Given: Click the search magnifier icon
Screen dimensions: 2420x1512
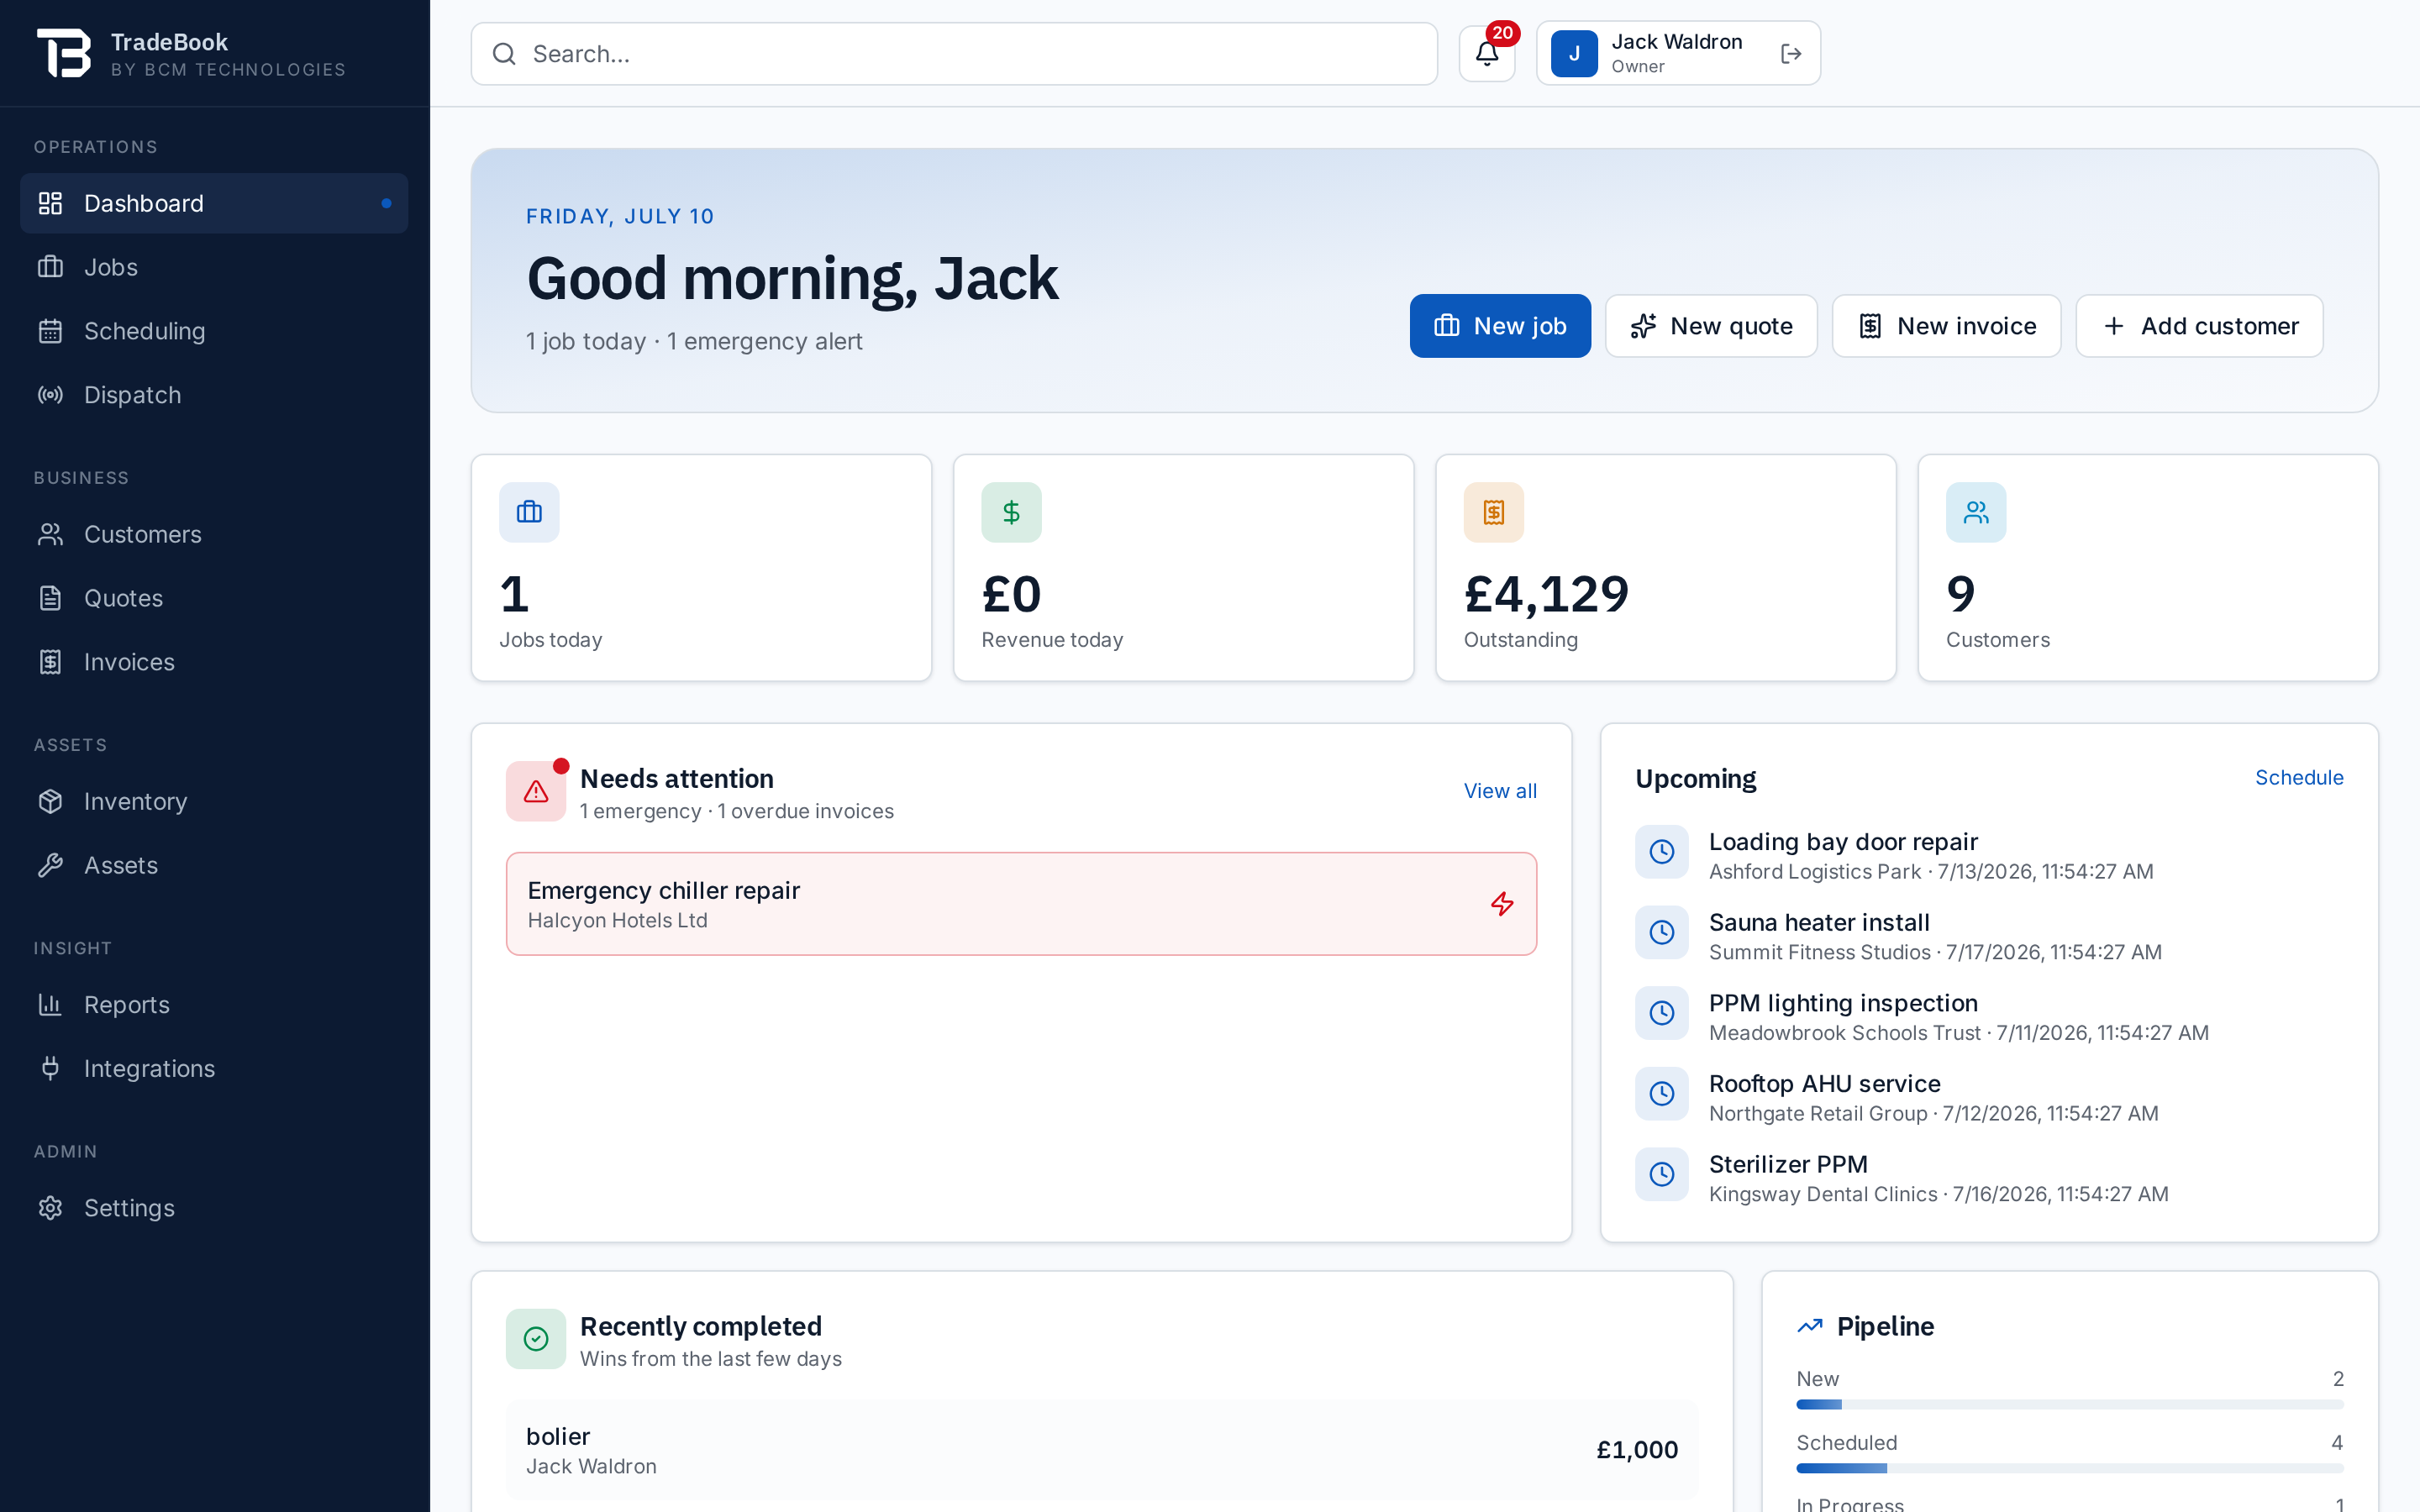Looking at the screenshot, I should click(x=504, y=54).
